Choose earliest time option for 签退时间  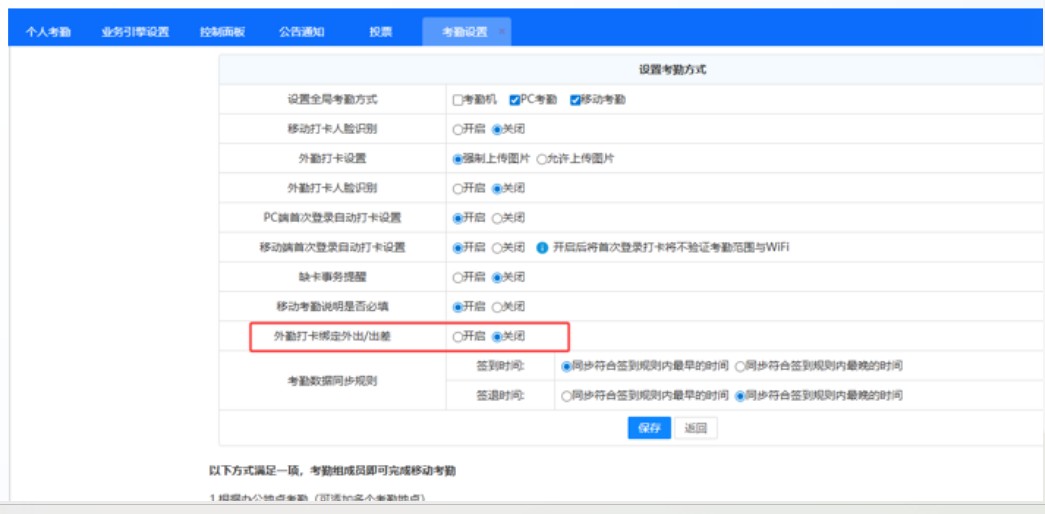point(567,396)
